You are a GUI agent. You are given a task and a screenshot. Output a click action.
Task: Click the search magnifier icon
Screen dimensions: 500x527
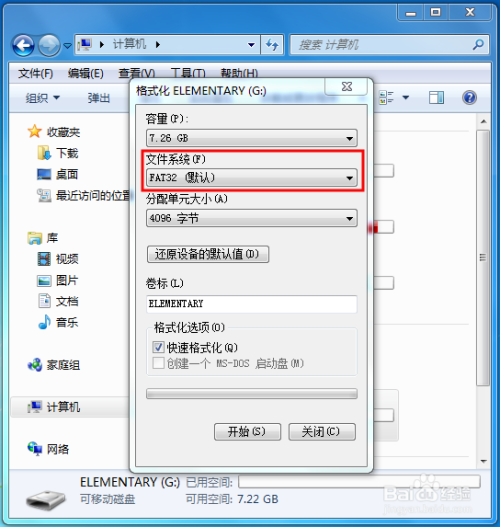click(x=478, y=44)
